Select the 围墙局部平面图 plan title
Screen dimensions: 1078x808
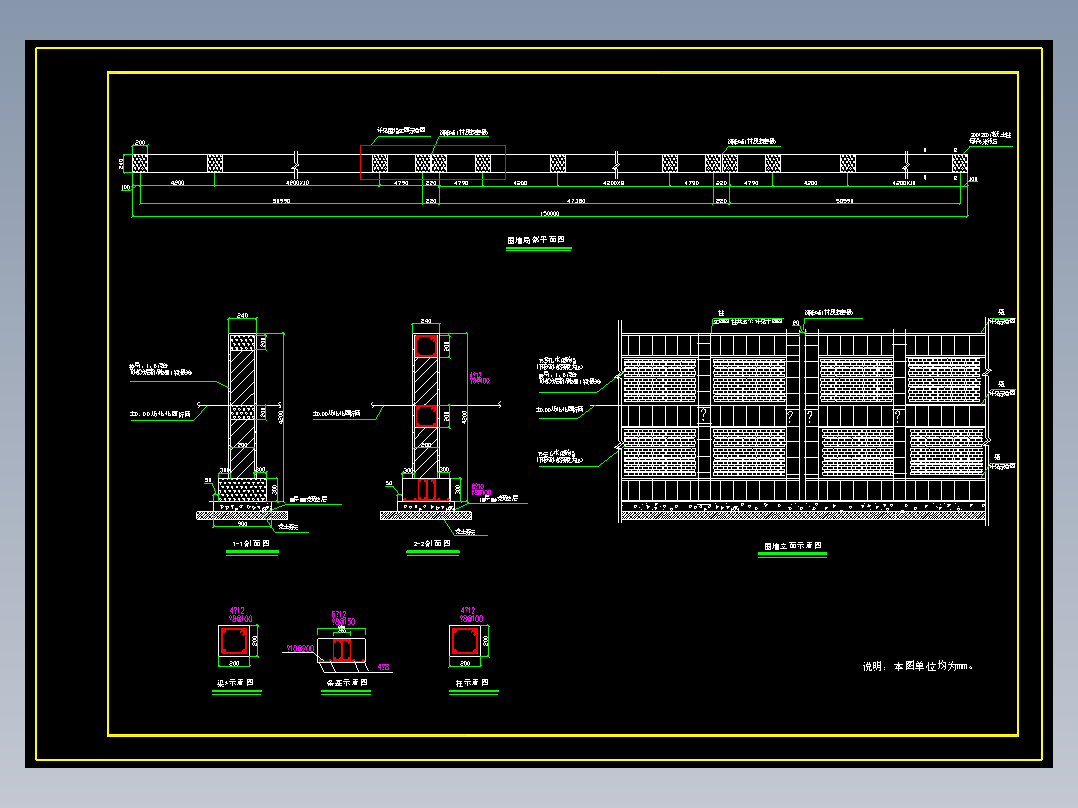tap(536, 240)
